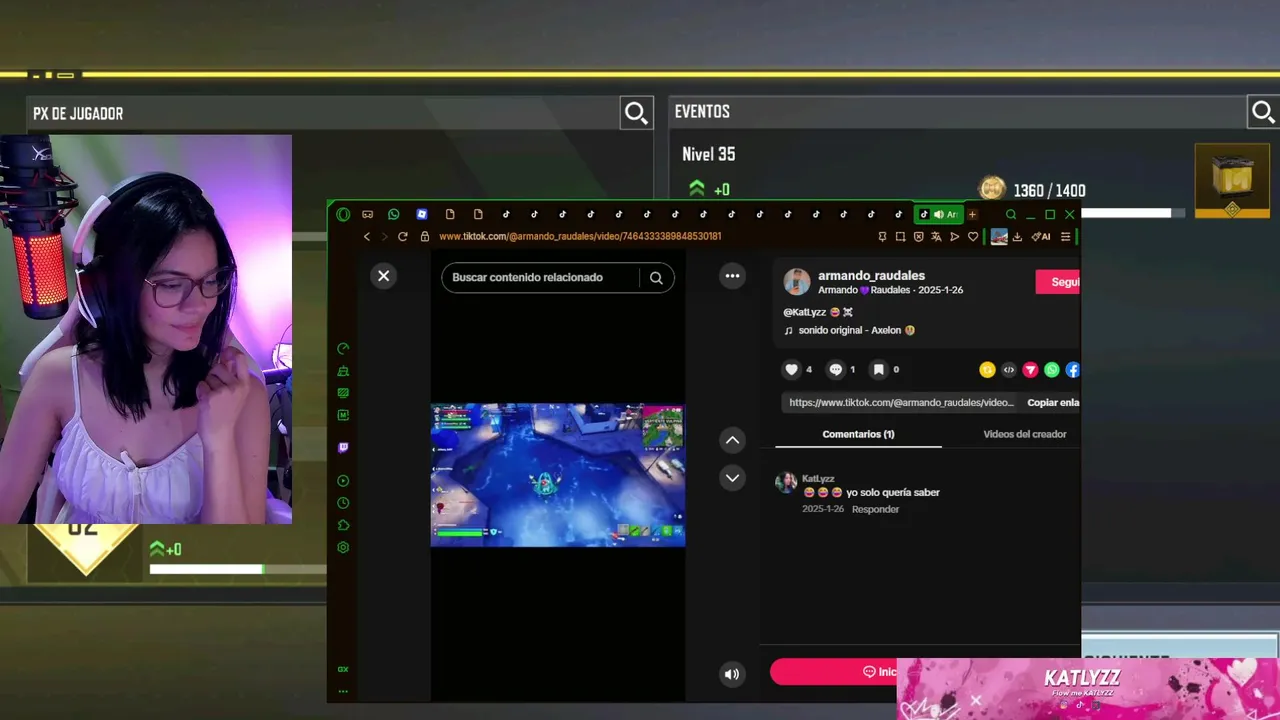Click KatLyzz comment avatar

click(786, 482)
